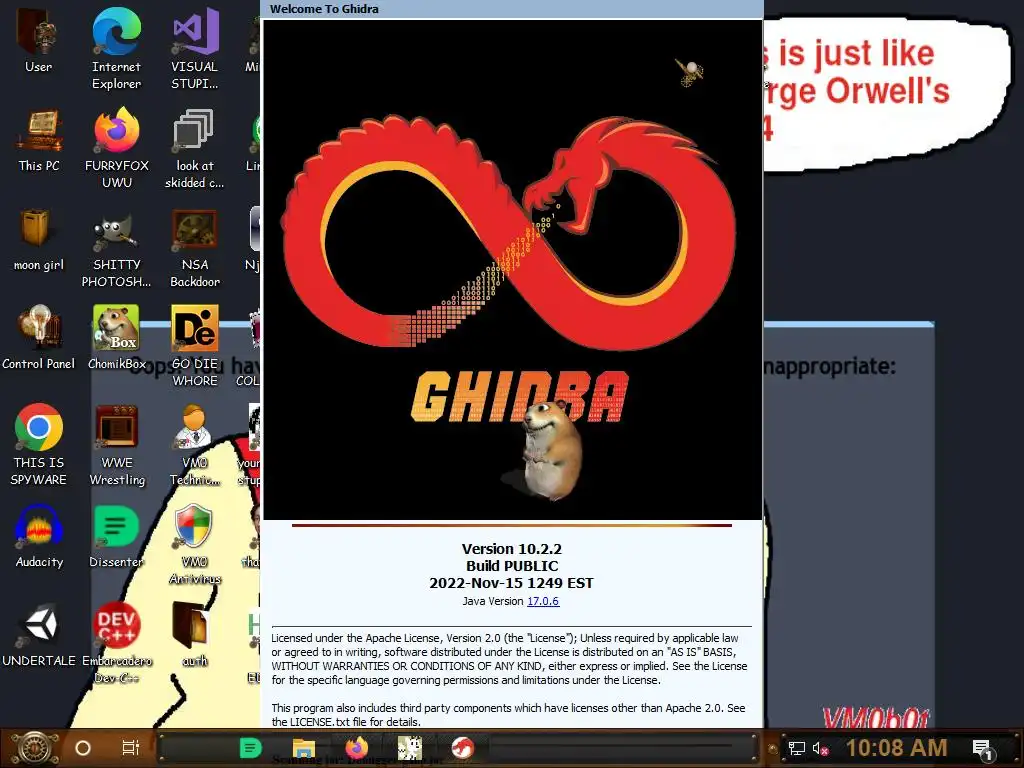Click the Ghidra dragon splash image

(512, 270)
